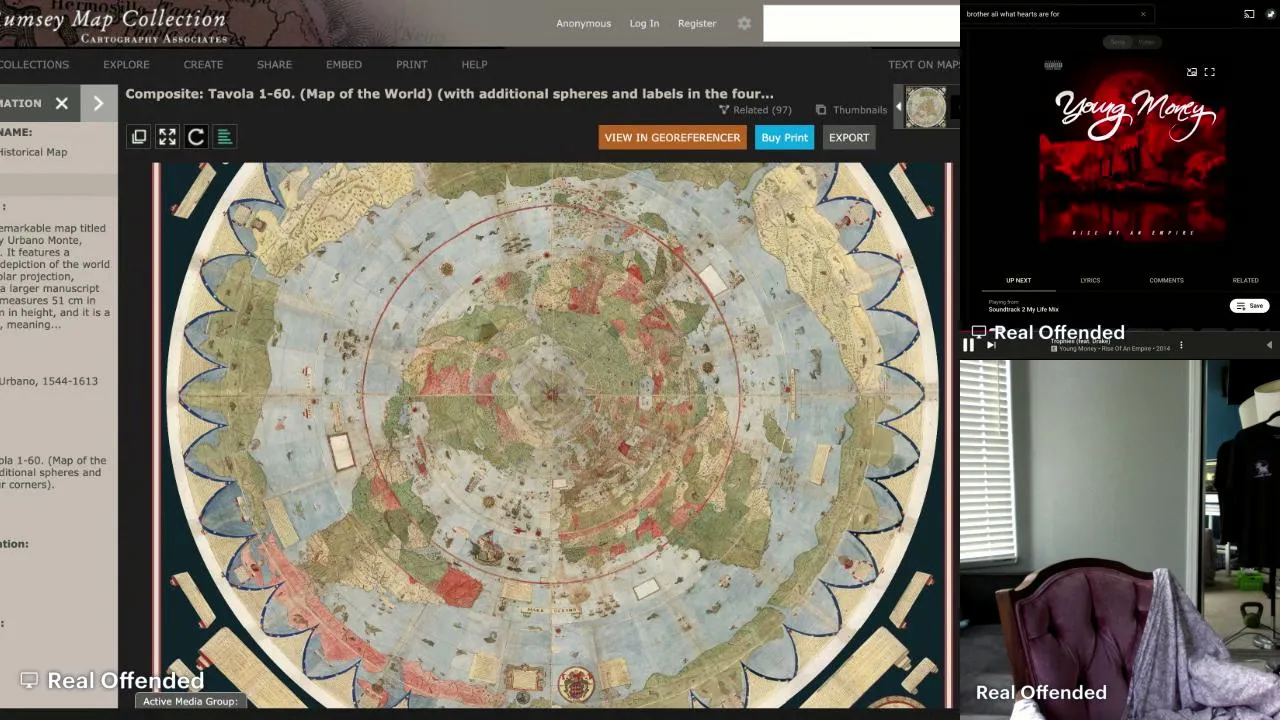Click the composite map title heading
1280x720 pixels.
[449, 94]
